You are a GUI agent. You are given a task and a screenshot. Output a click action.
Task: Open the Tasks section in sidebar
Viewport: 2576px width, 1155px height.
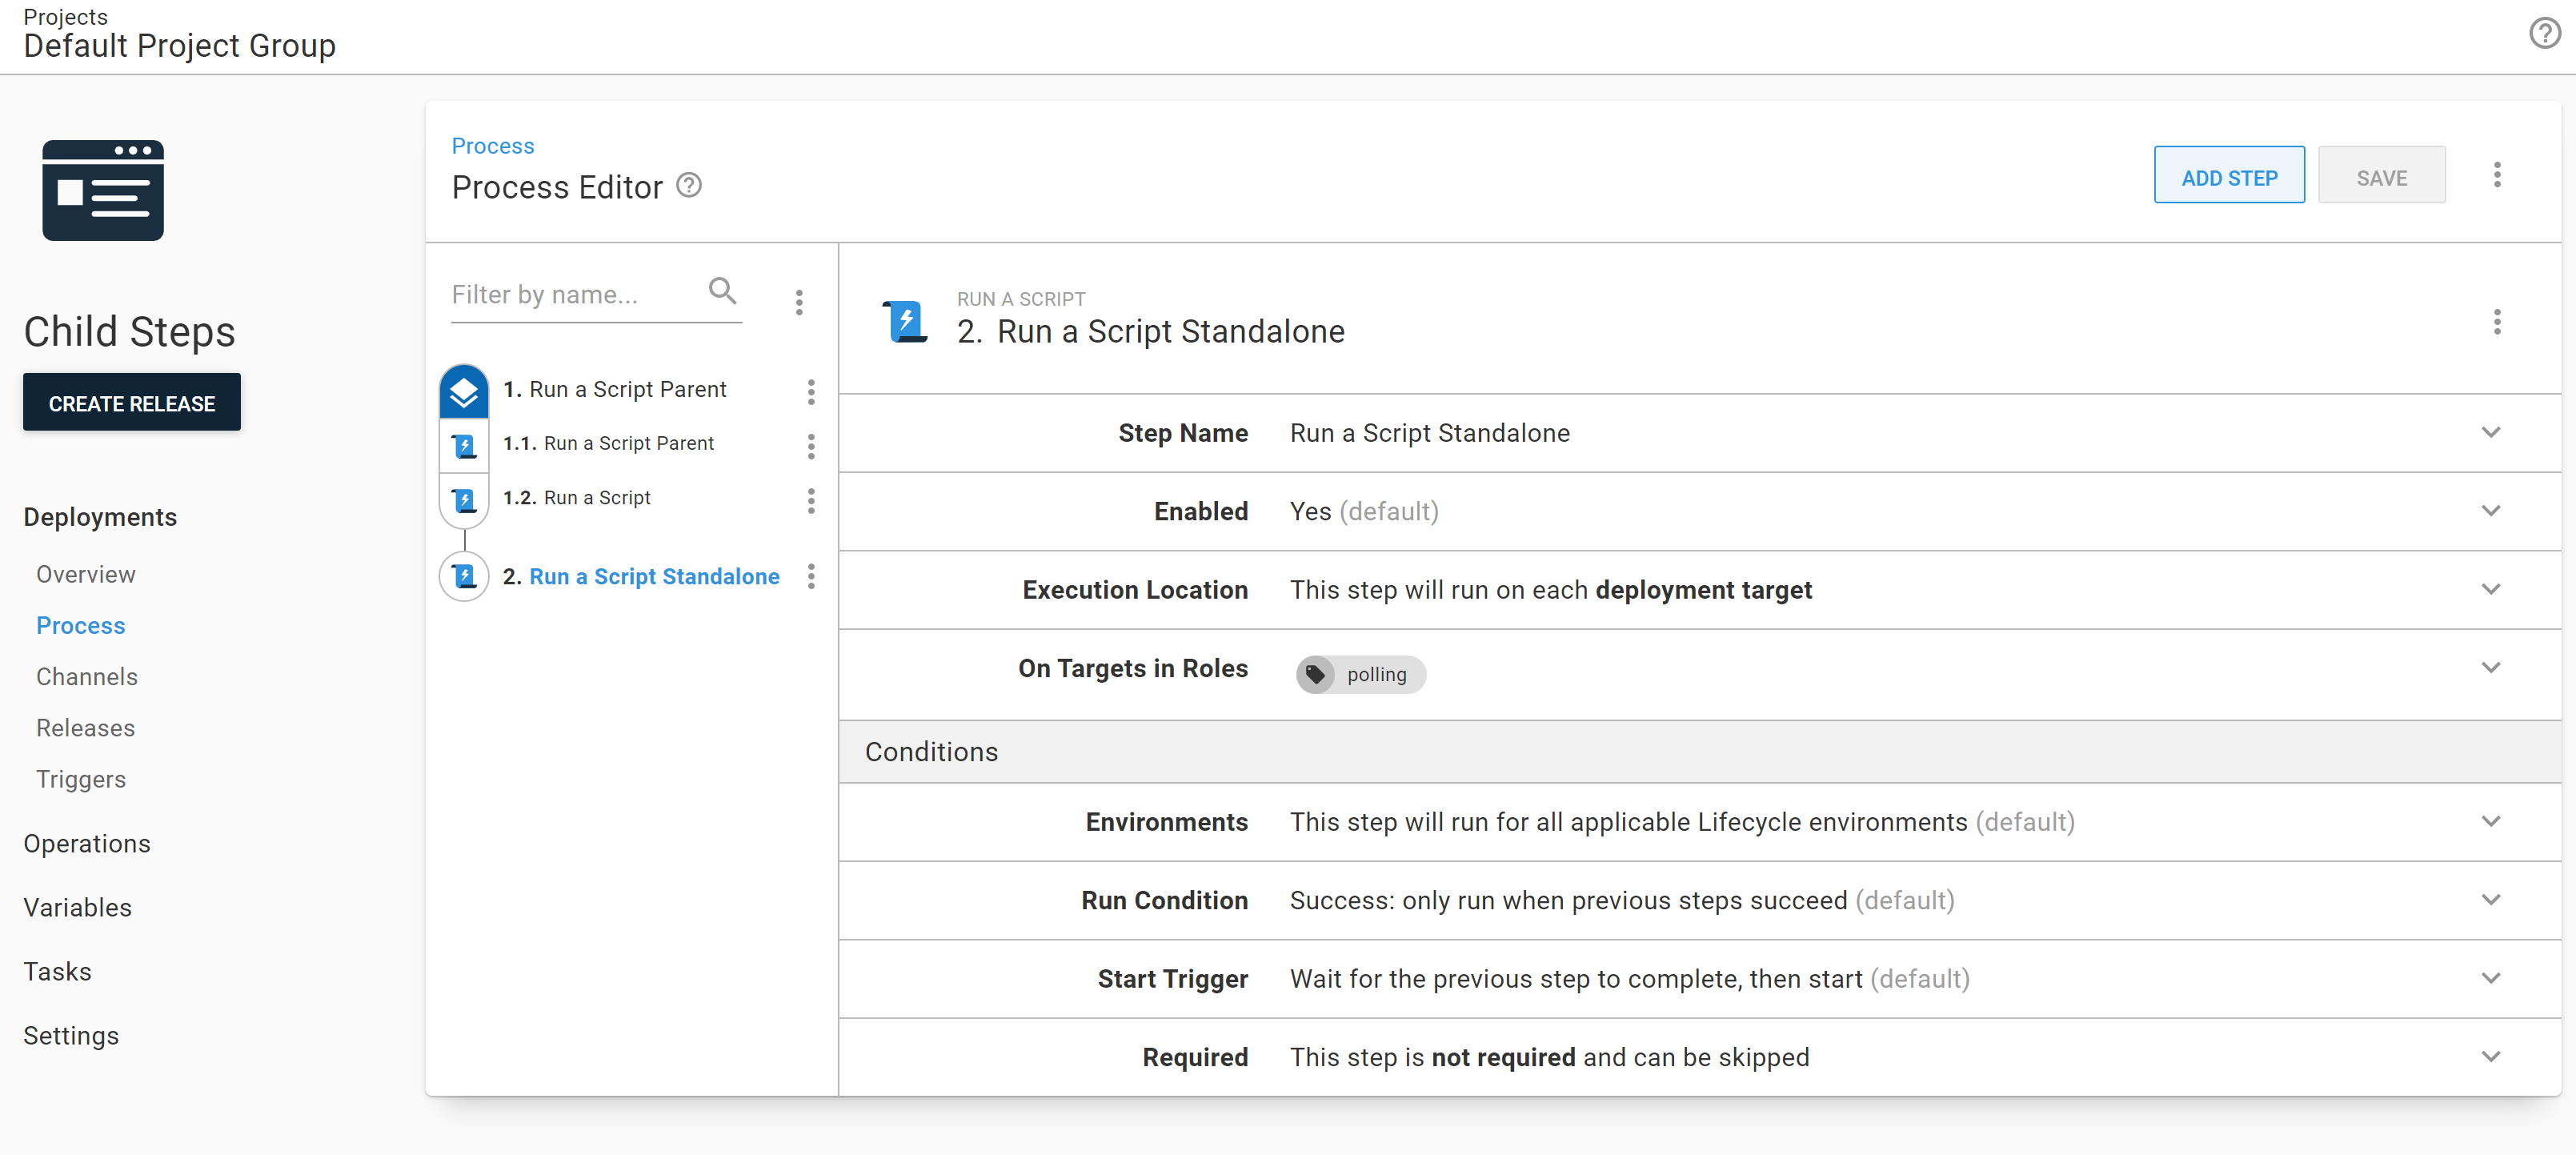click(x=58, y=972)
